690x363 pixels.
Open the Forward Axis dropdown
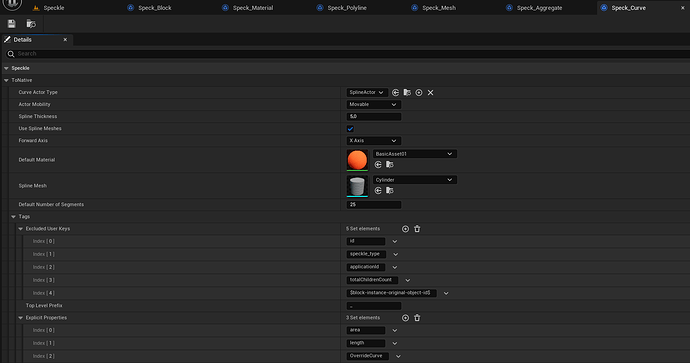(374, 141)
